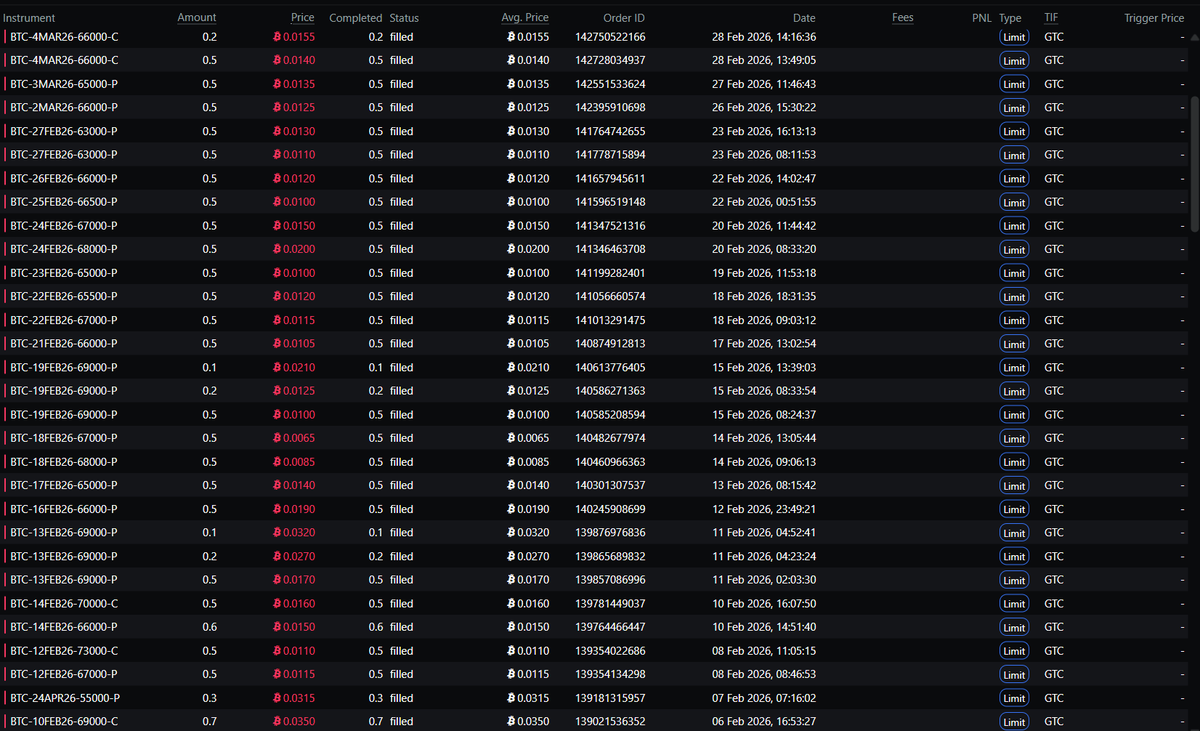Click Avg. Price value 0.0085
The height and width of the screenshot is (731, 1200).
point(528,462)
